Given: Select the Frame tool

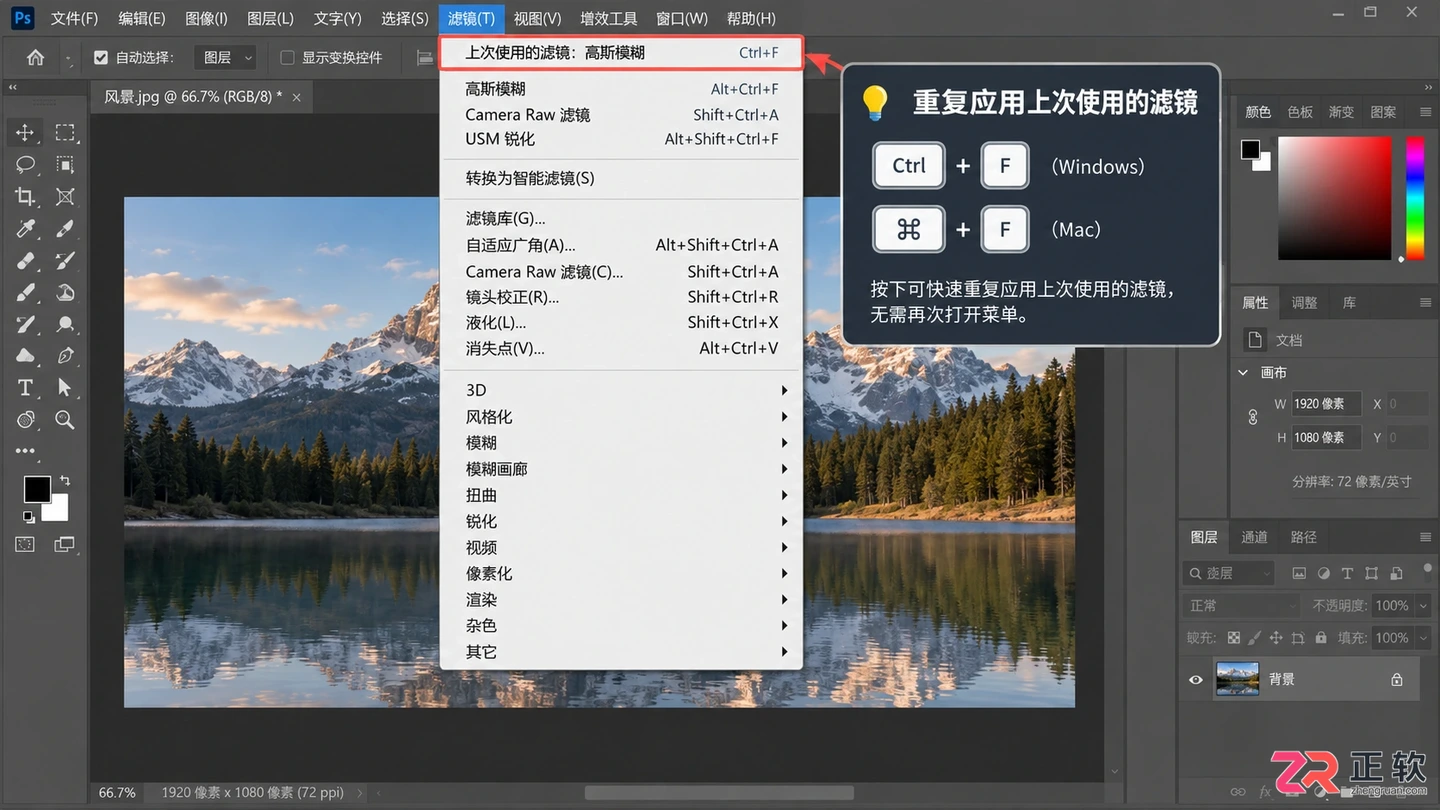Looking at the screenshot, I should [x=65, y=196].
